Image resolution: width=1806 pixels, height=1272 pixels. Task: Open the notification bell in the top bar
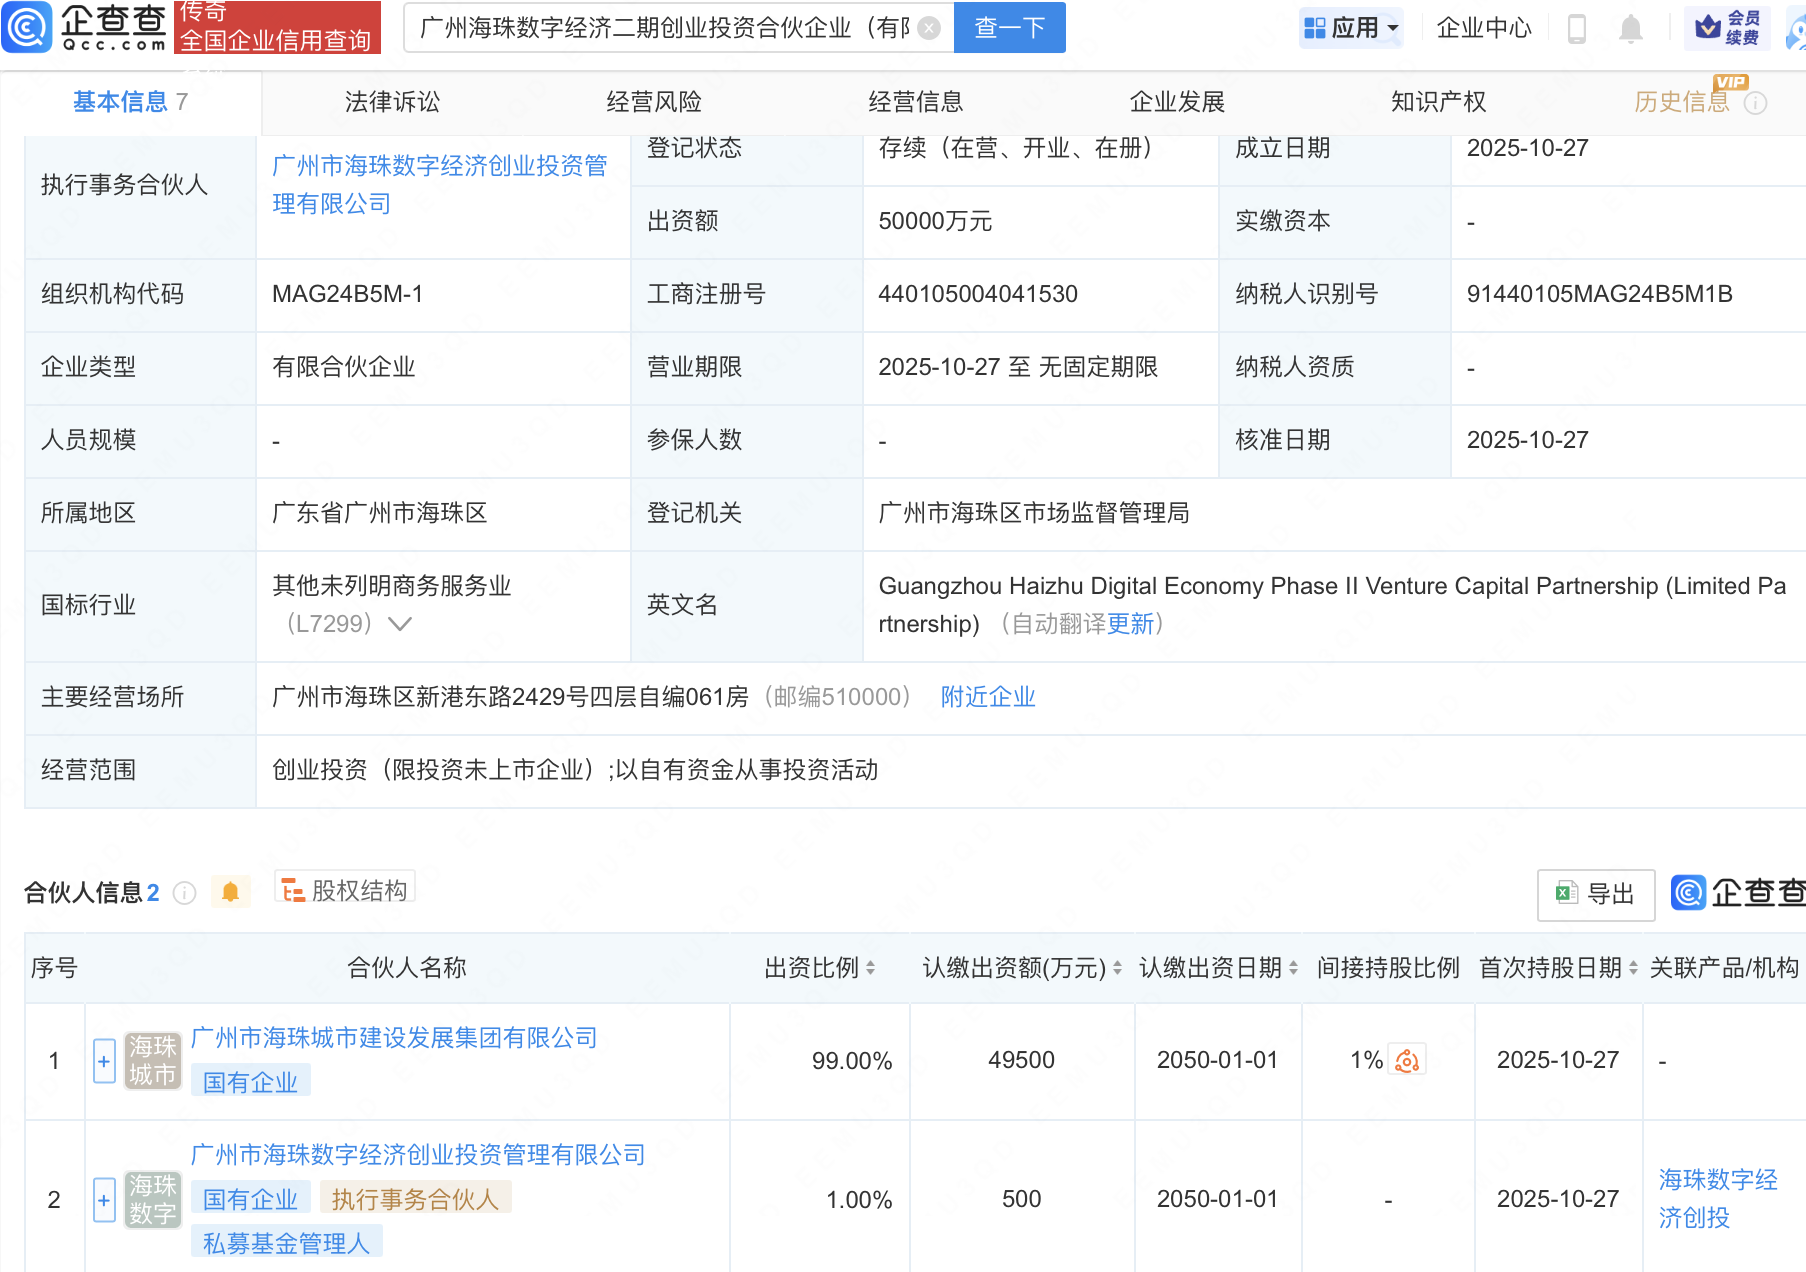[x=1630, y=29]
